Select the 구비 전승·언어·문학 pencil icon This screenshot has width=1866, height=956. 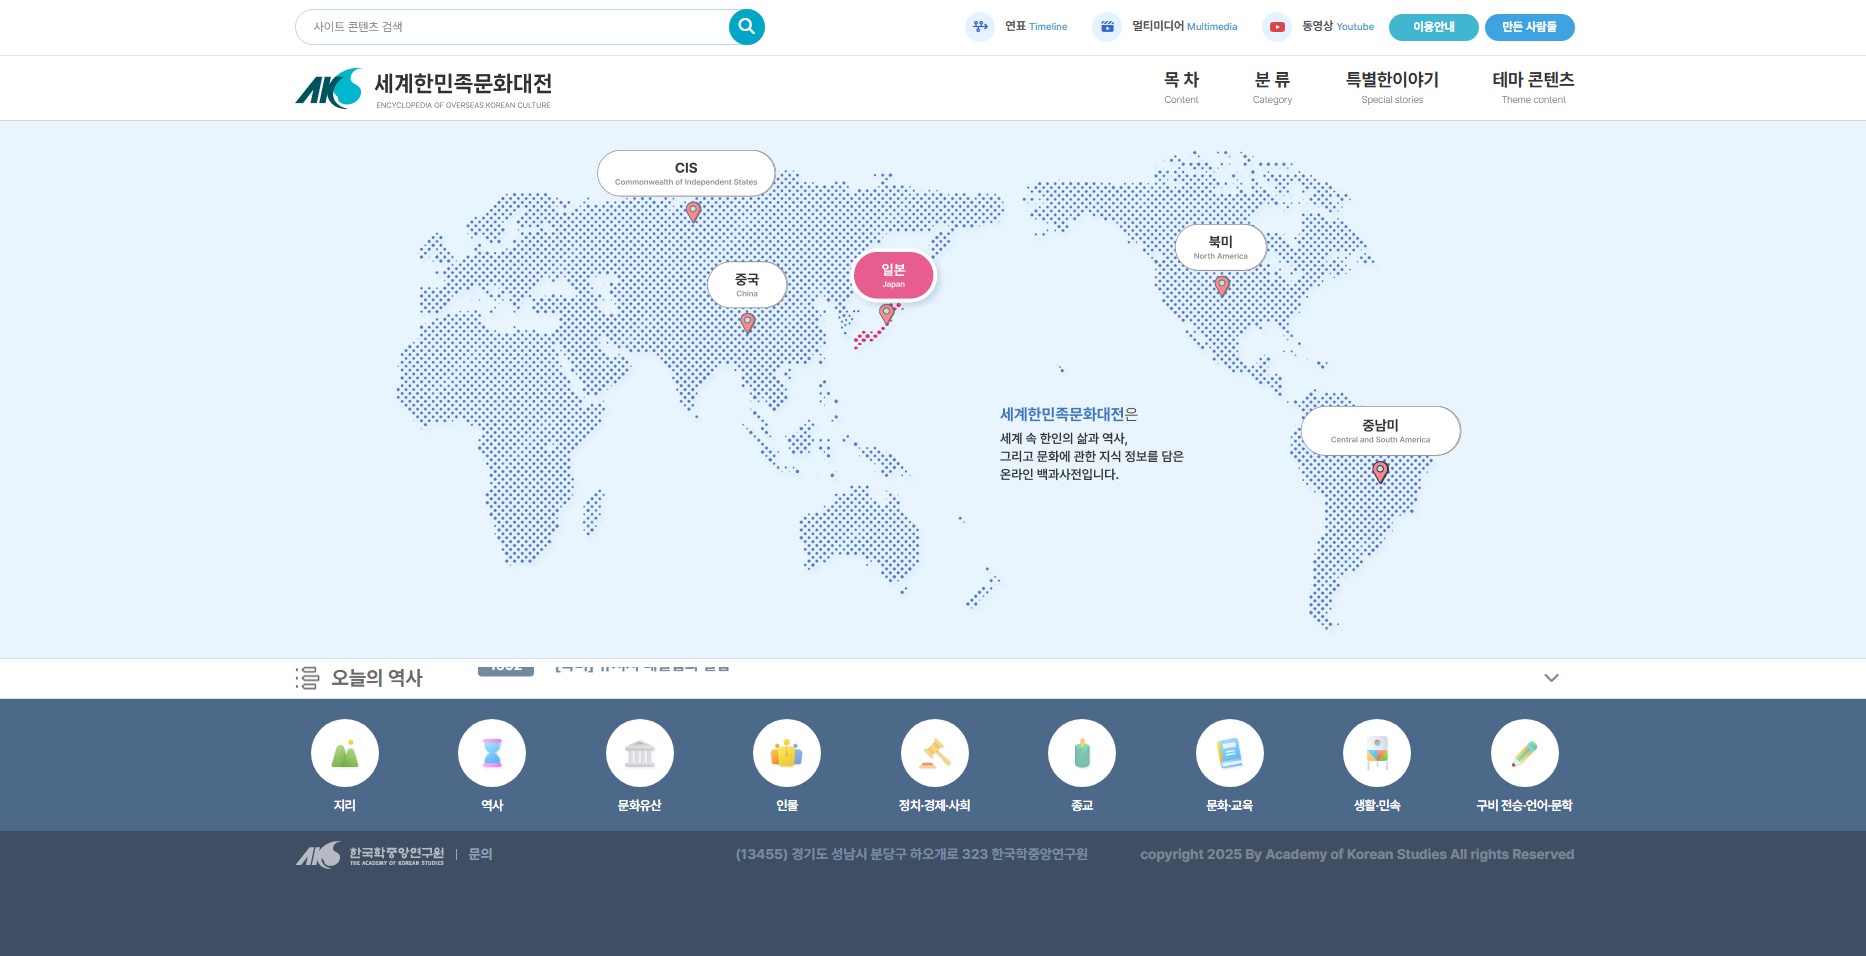(x=1525, y=753)
